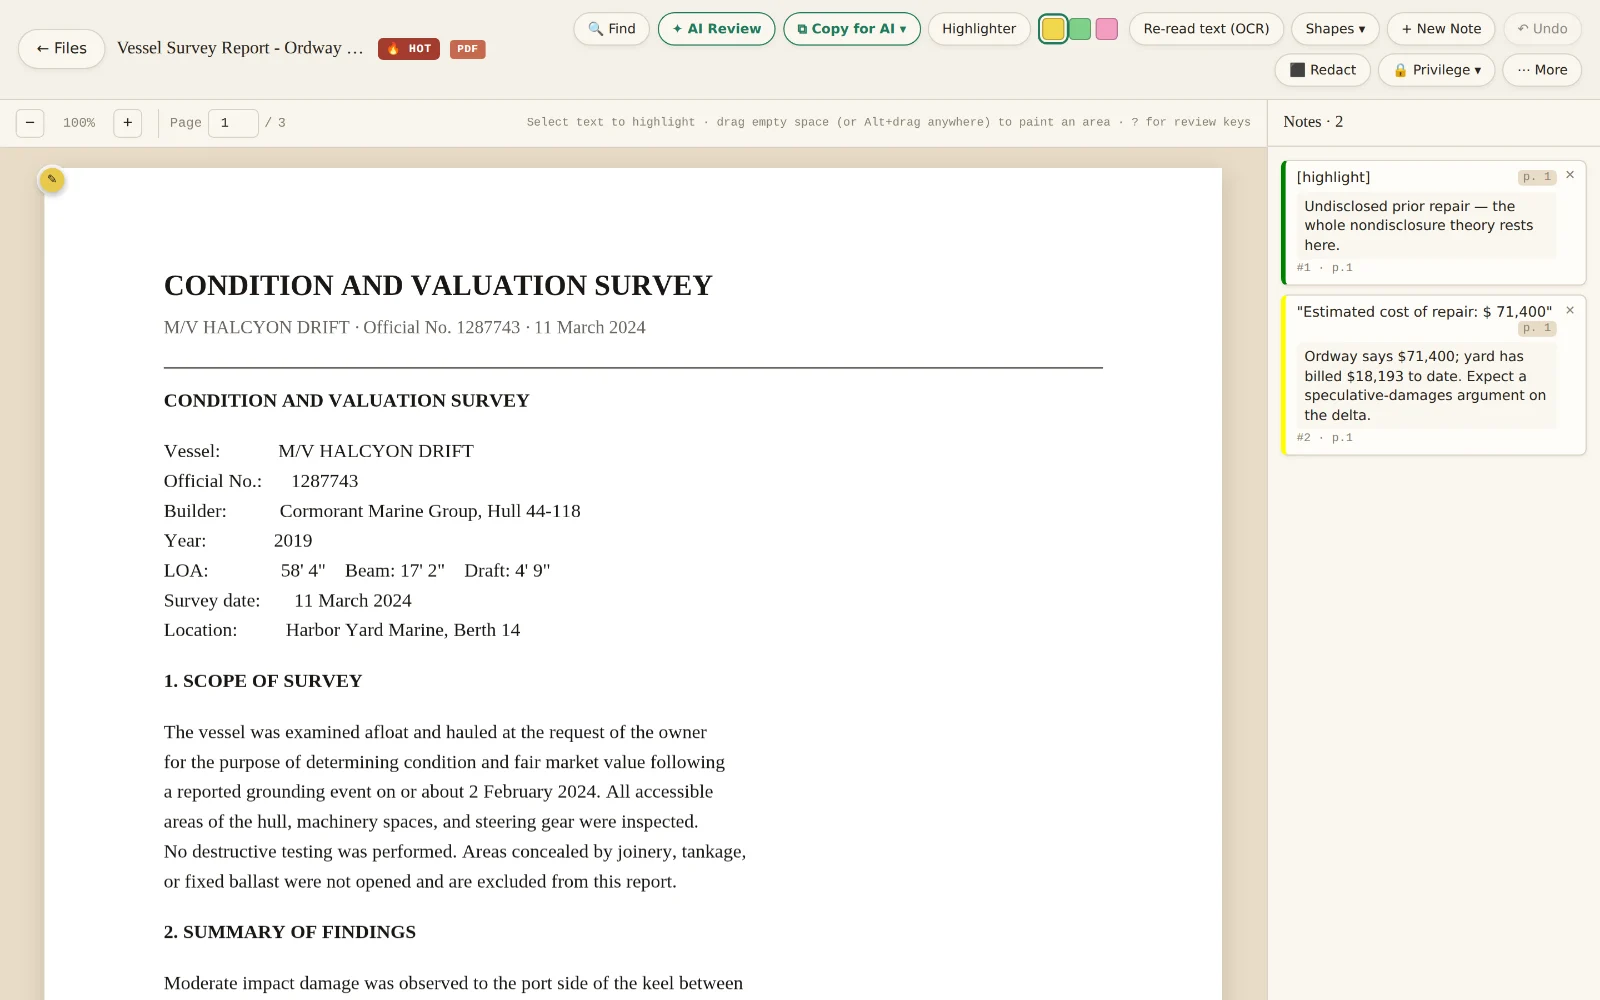Click the heading '2. SUMMARY OF FINDINGS'
Screen dimensions: 1600x1000
click(x=290, y=932)
